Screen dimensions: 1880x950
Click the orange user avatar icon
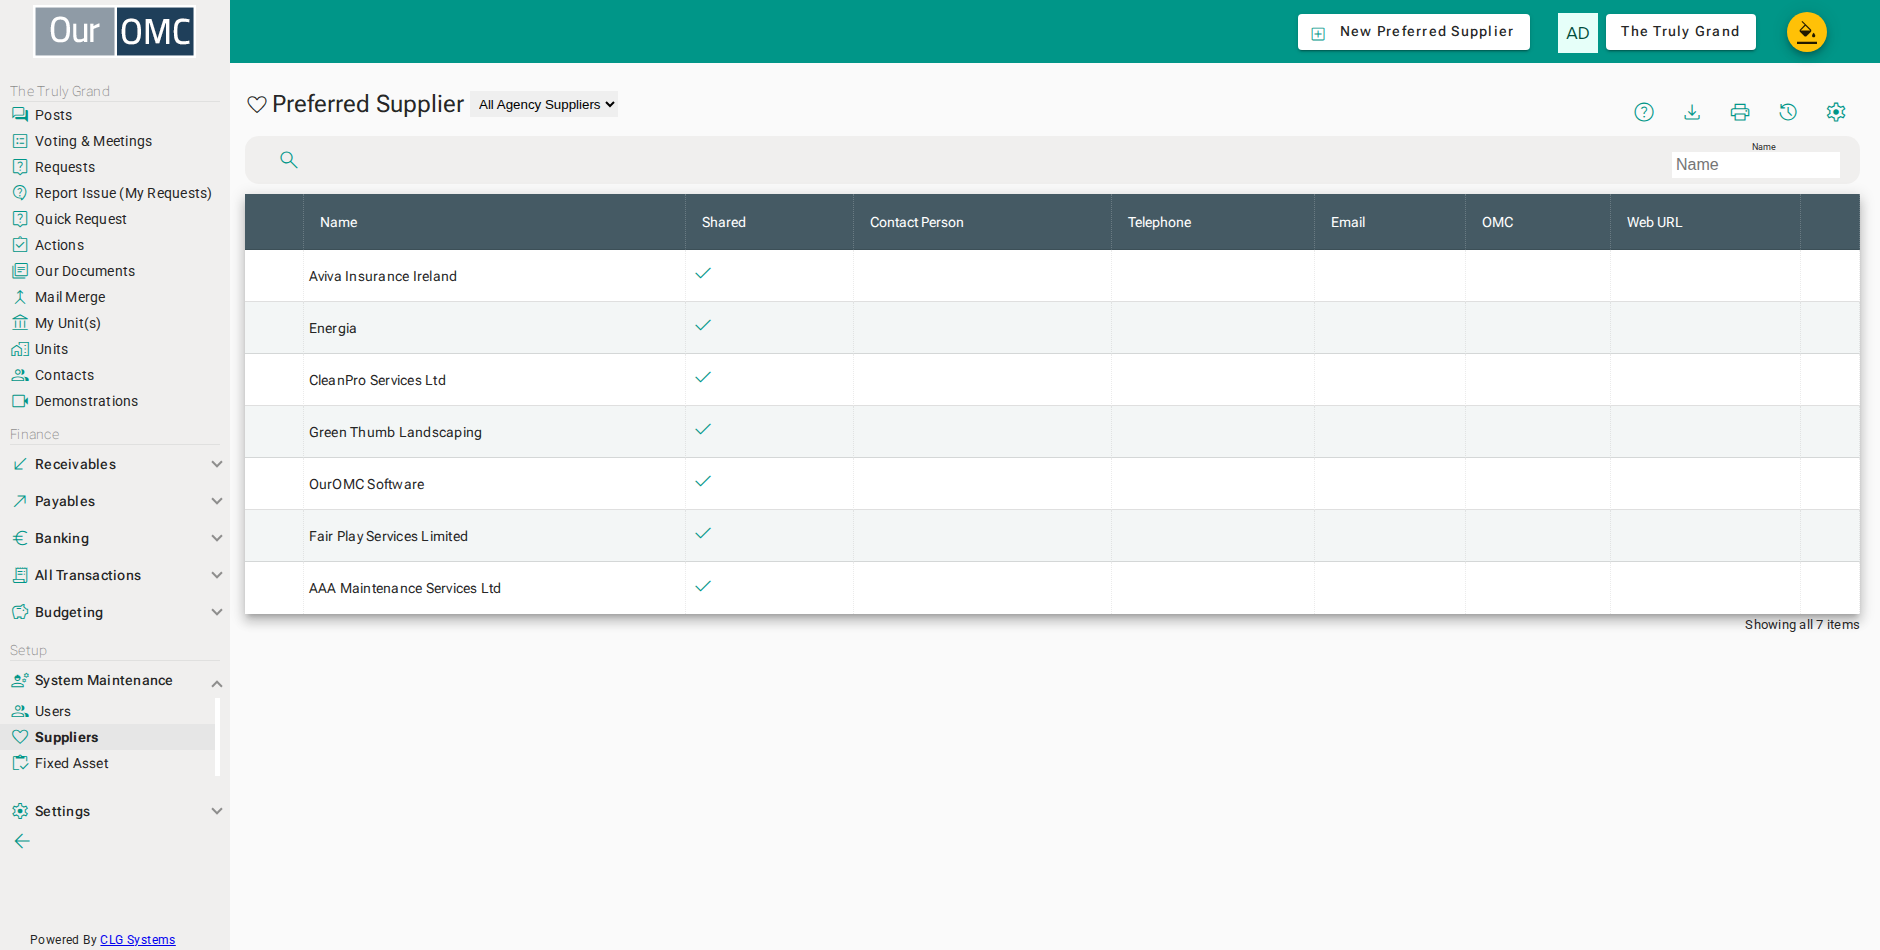click(x=1807, y=32)
